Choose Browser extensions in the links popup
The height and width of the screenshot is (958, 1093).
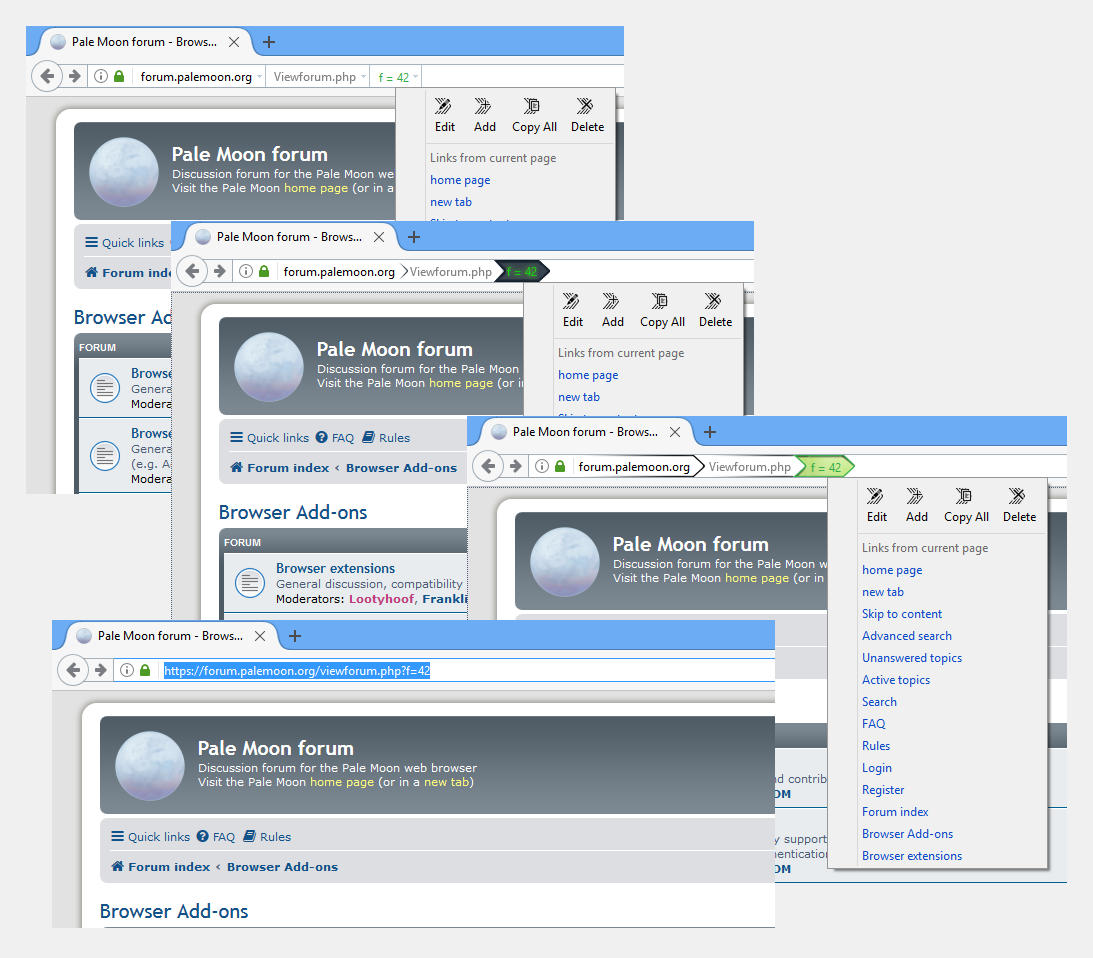[x=912, y=856]
